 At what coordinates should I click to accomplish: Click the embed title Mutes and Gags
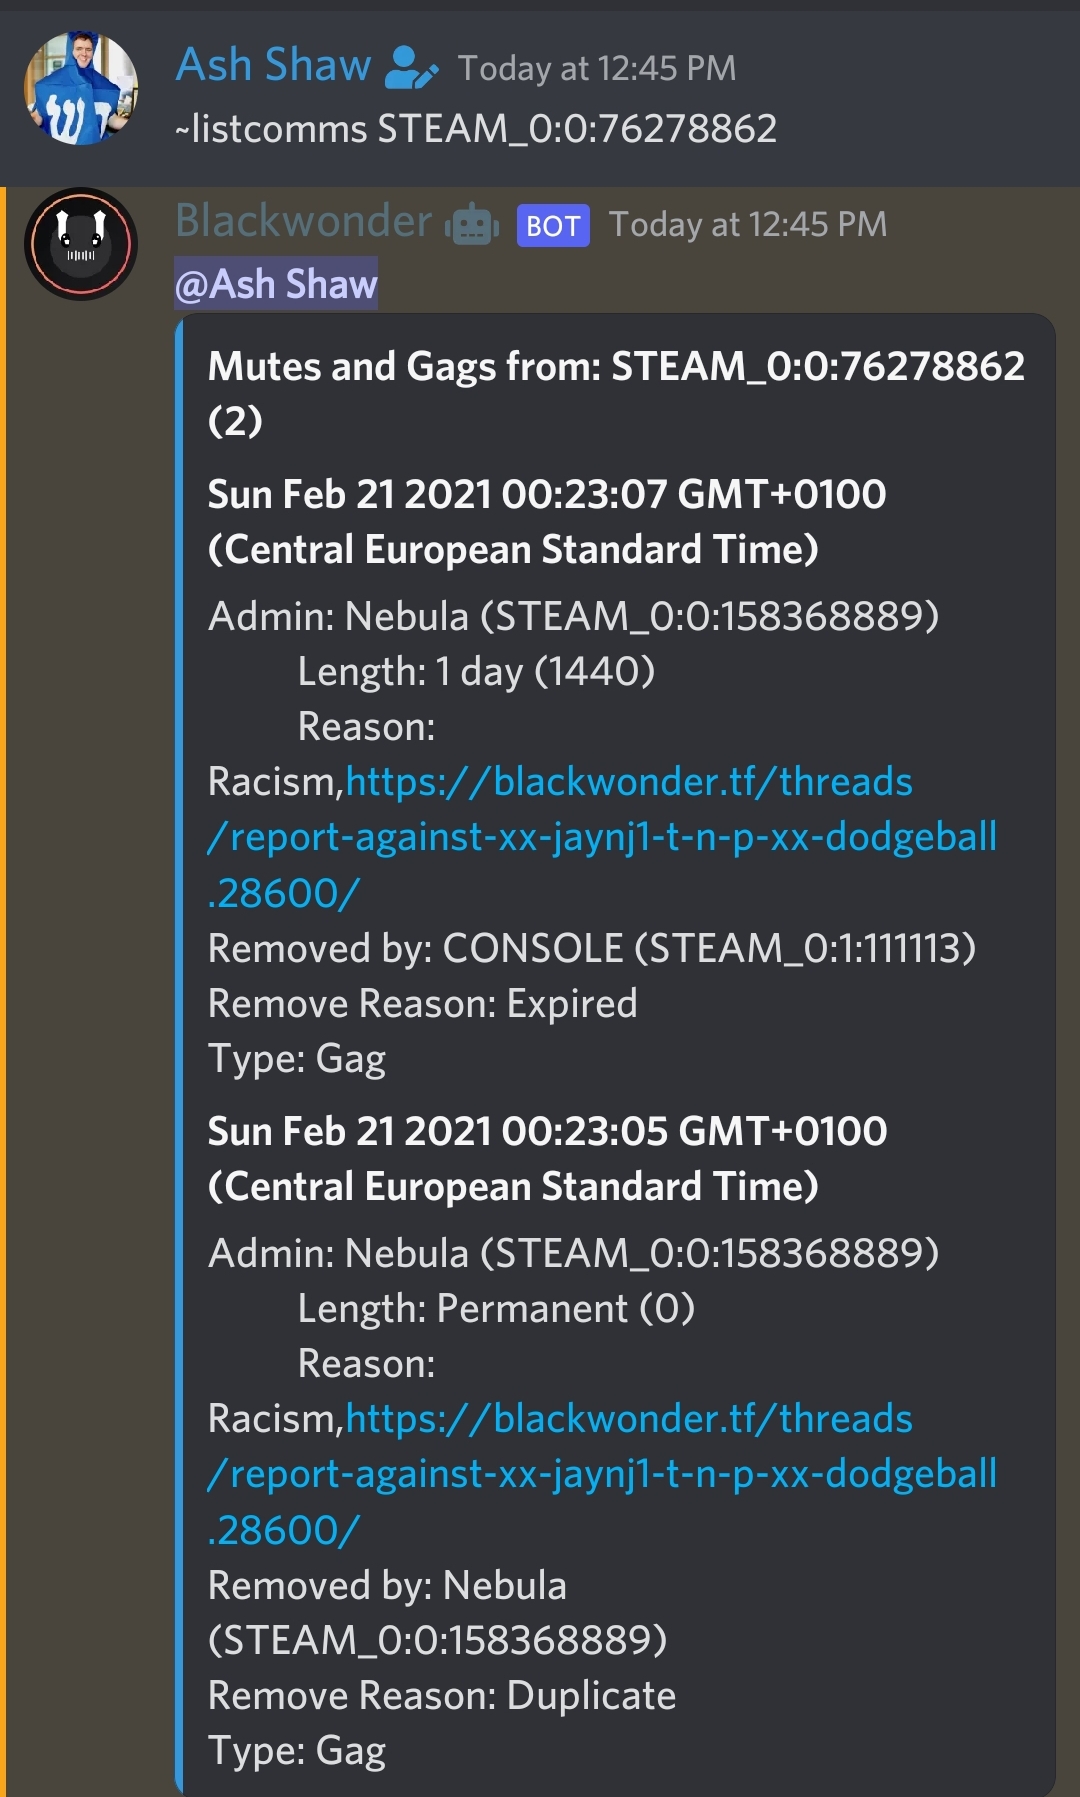click(616, 393)
